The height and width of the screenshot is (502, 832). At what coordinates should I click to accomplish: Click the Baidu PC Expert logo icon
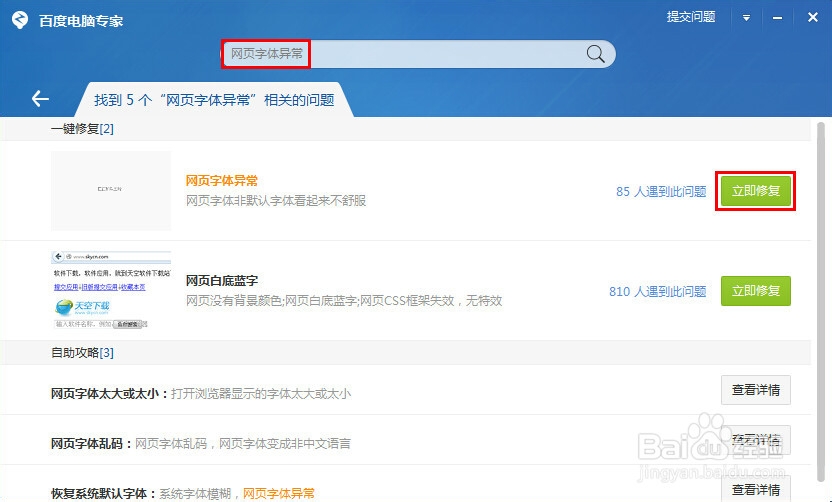pyautogui.click(x=20, y=20)
